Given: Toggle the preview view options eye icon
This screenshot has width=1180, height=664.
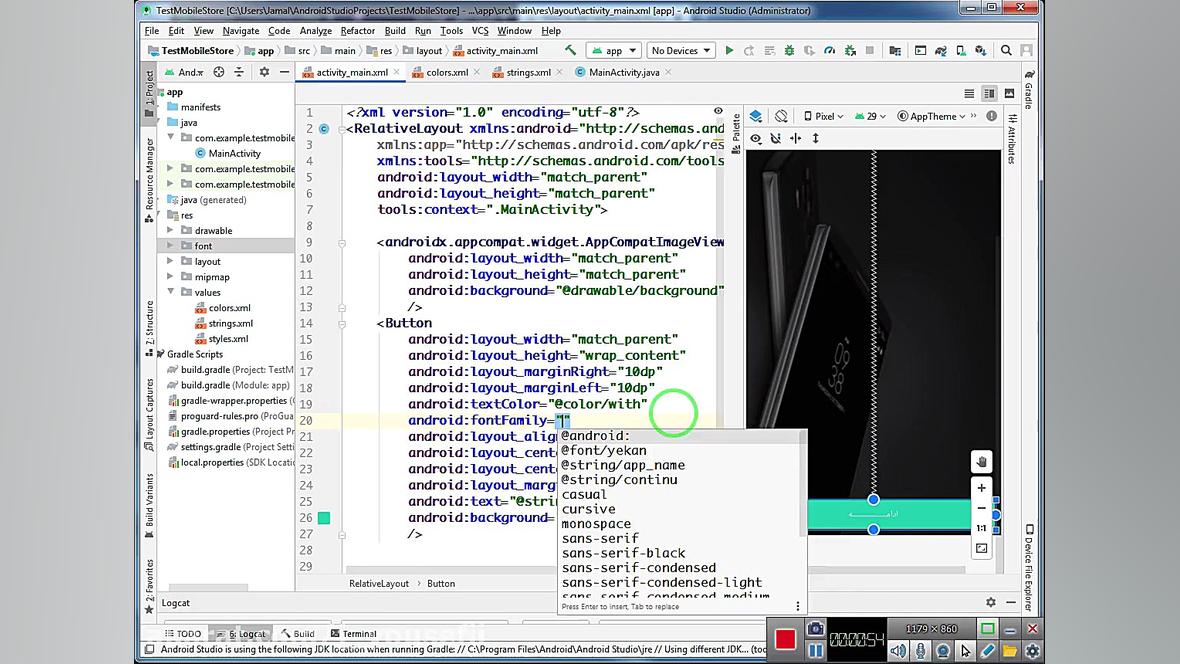Looking at the screenshot, I should pos(756,138).
